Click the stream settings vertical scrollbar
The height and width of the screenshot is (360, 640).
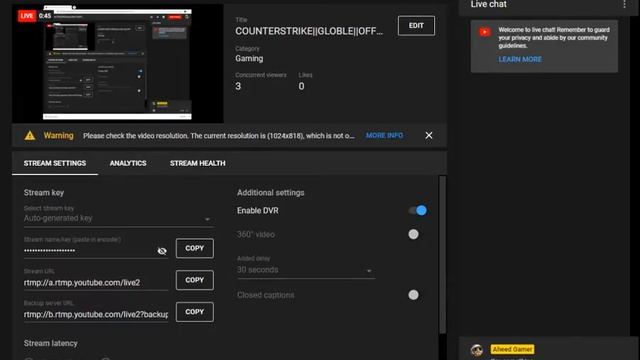point(442,255)
